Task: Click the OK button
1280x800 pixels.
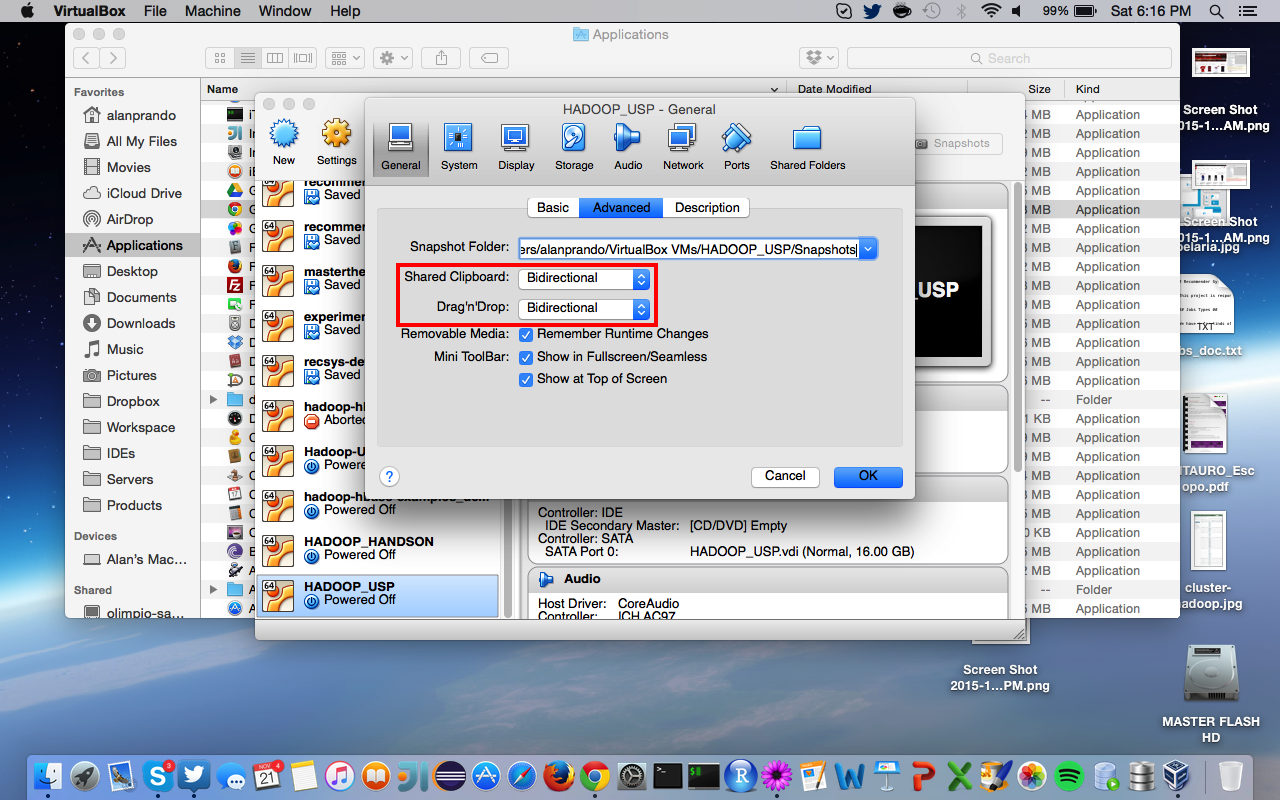Action: tap(868, 476)
